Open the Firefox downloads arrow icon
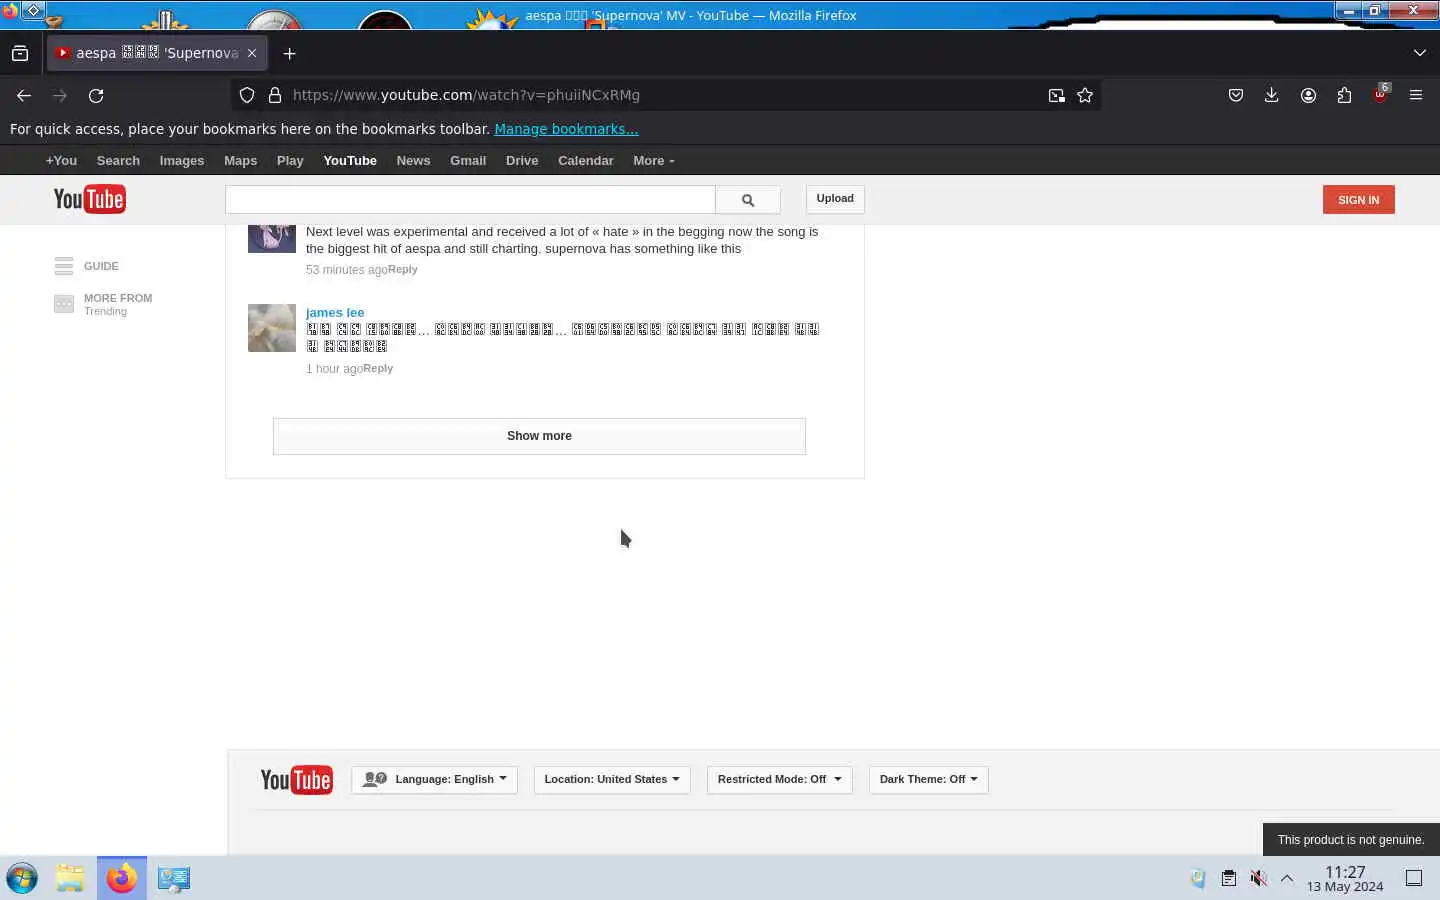1440x900 pixels. pyautogui.click(x=1272, y=96)
